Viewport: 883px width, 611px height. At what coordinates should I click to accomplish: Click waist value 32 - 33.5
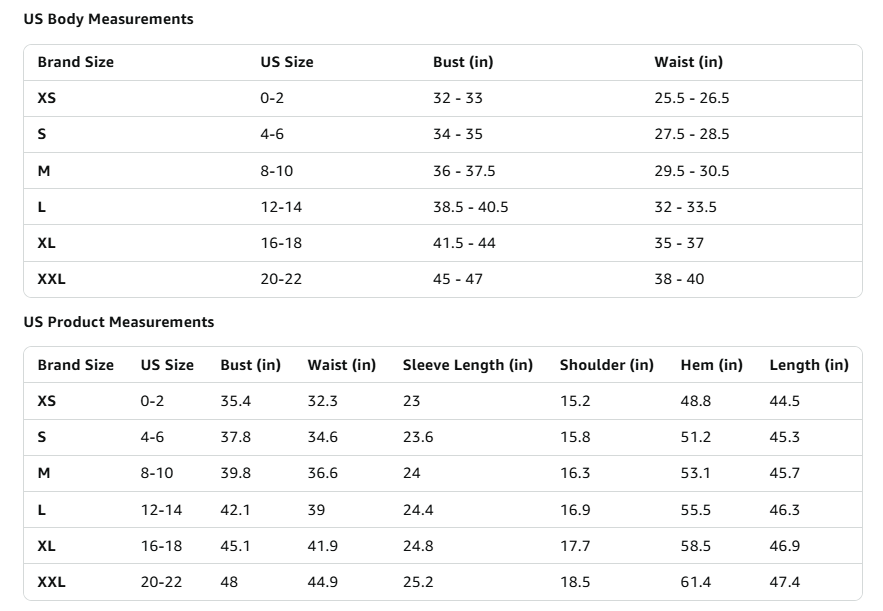(x=685, y=207)
